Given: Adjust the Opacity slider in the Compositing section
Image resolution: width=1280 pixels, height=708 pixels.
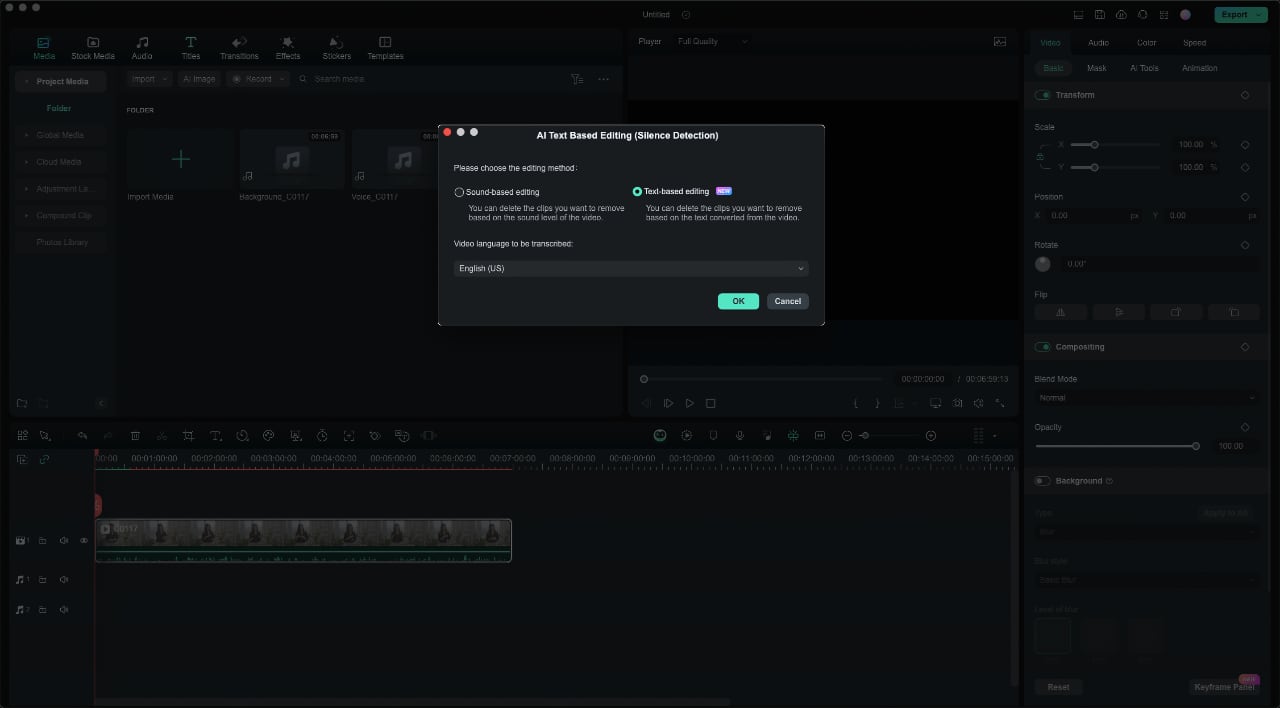Looking at the screenshot, I should click(1196, 446).
